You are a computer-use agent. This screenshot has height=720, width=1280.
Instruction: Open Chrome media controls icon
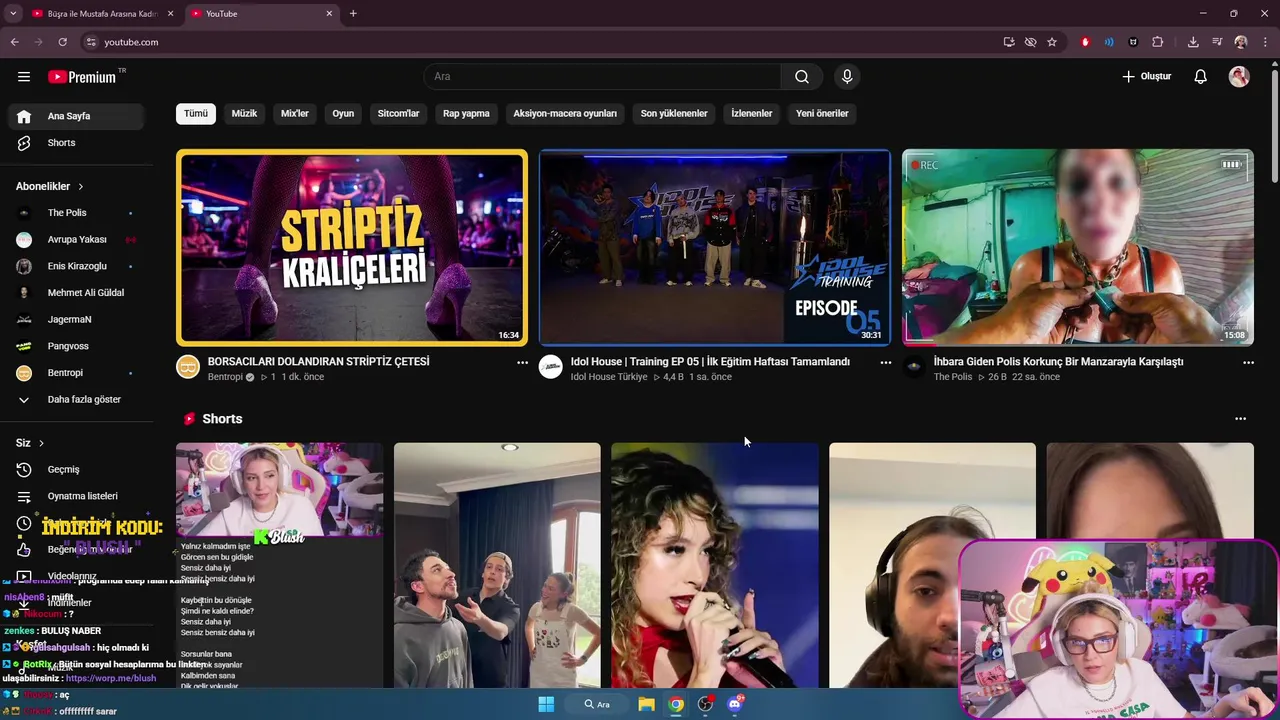(1217, 42)
